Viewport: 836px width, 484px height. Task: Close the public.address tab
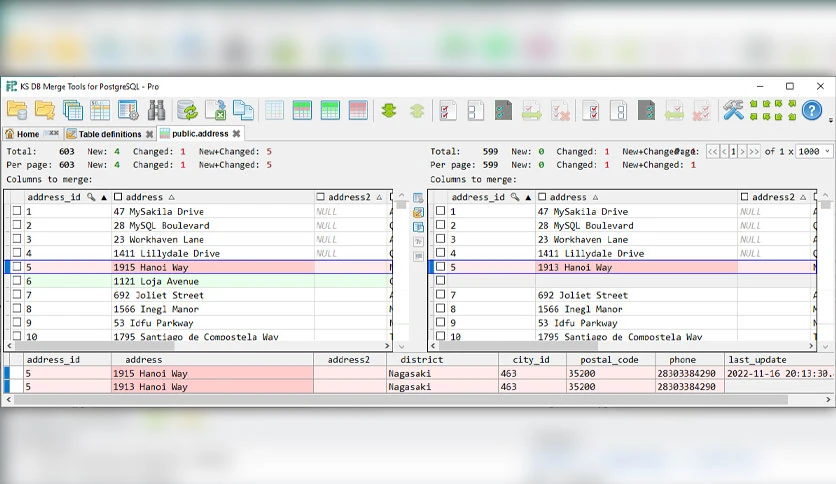tap(236, 133)
